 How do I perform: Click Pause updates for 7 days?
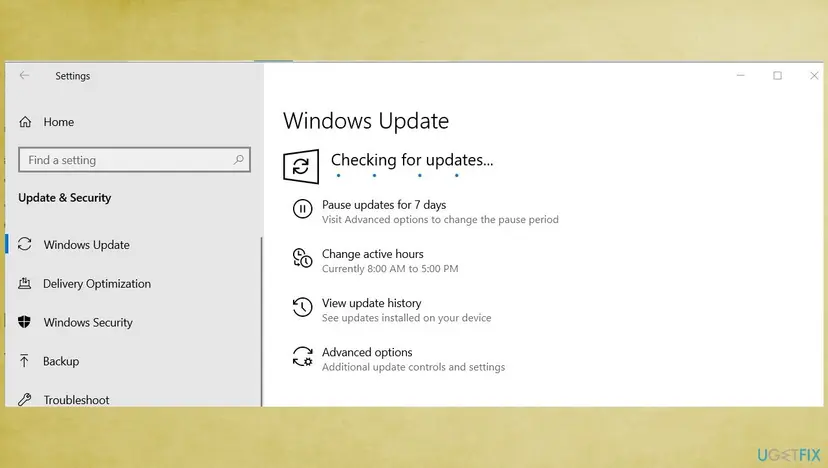(384, 204)
